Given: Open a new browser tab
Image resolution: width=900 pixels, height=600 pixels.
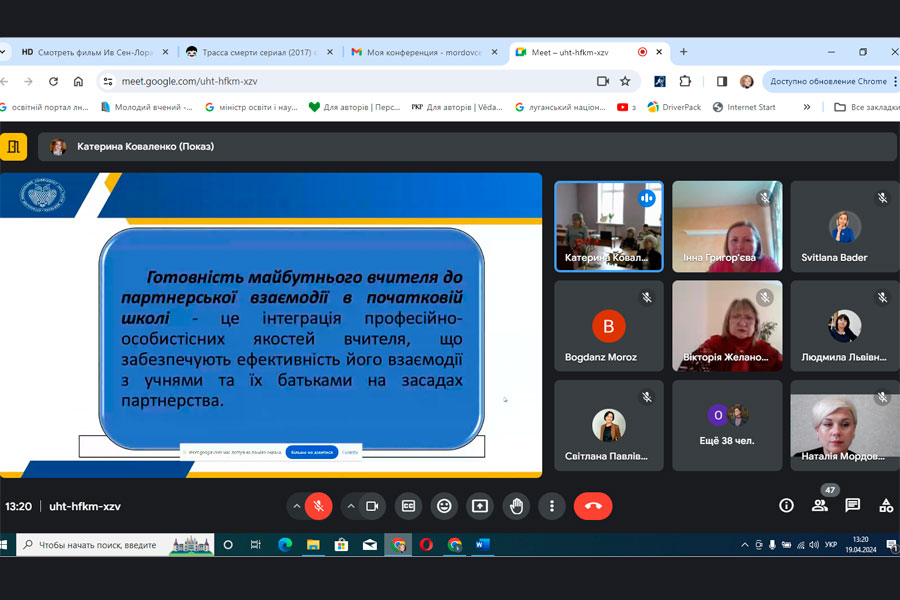Looking at the screenshot, I should 683,52.
